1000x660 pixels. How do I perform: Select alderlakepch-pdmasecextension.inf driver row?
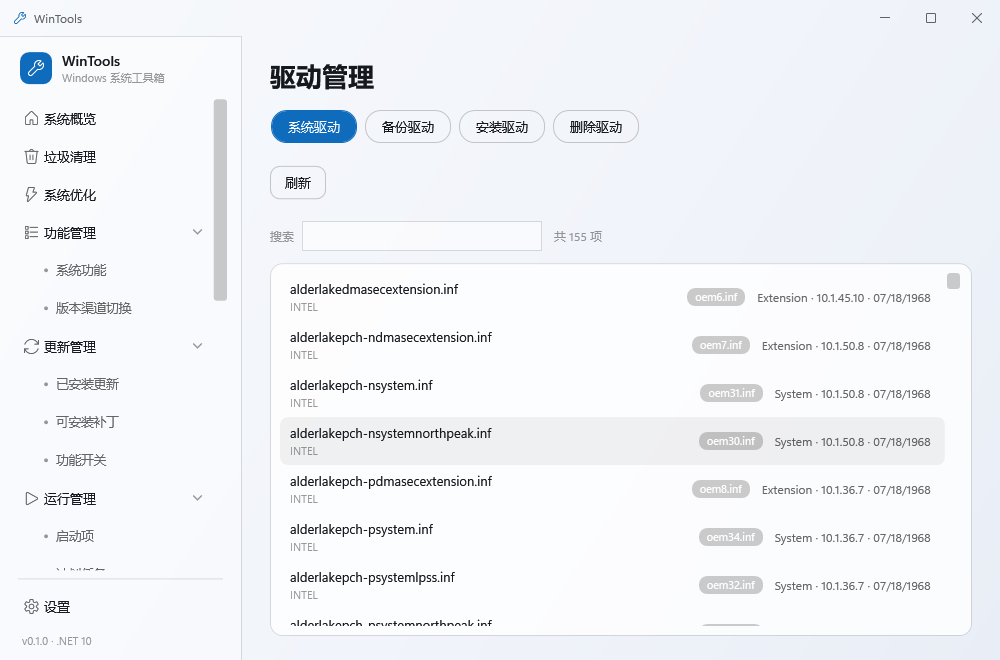click(x=612, y=490)
